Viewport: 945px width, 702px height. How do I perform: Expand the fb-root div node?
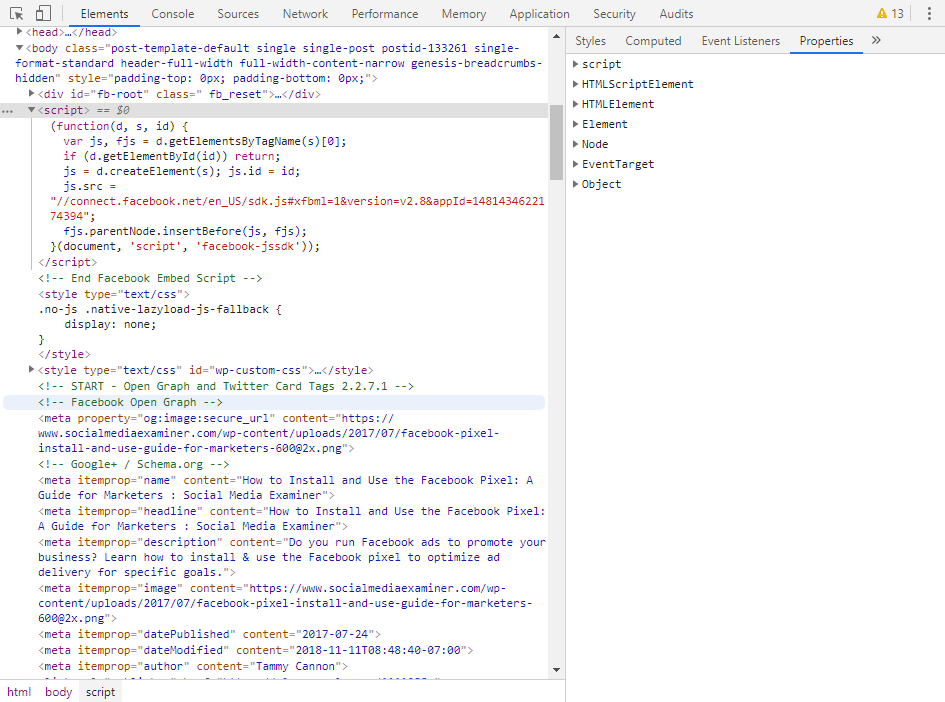32,94
